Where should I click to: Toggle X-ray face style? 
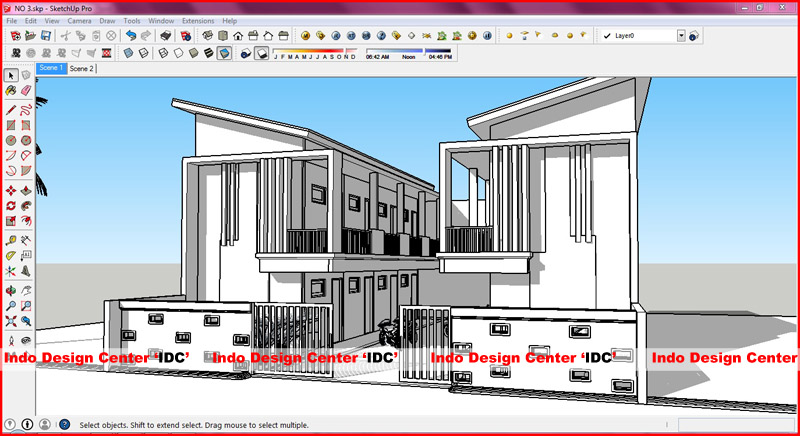click(x=129, y=53)
